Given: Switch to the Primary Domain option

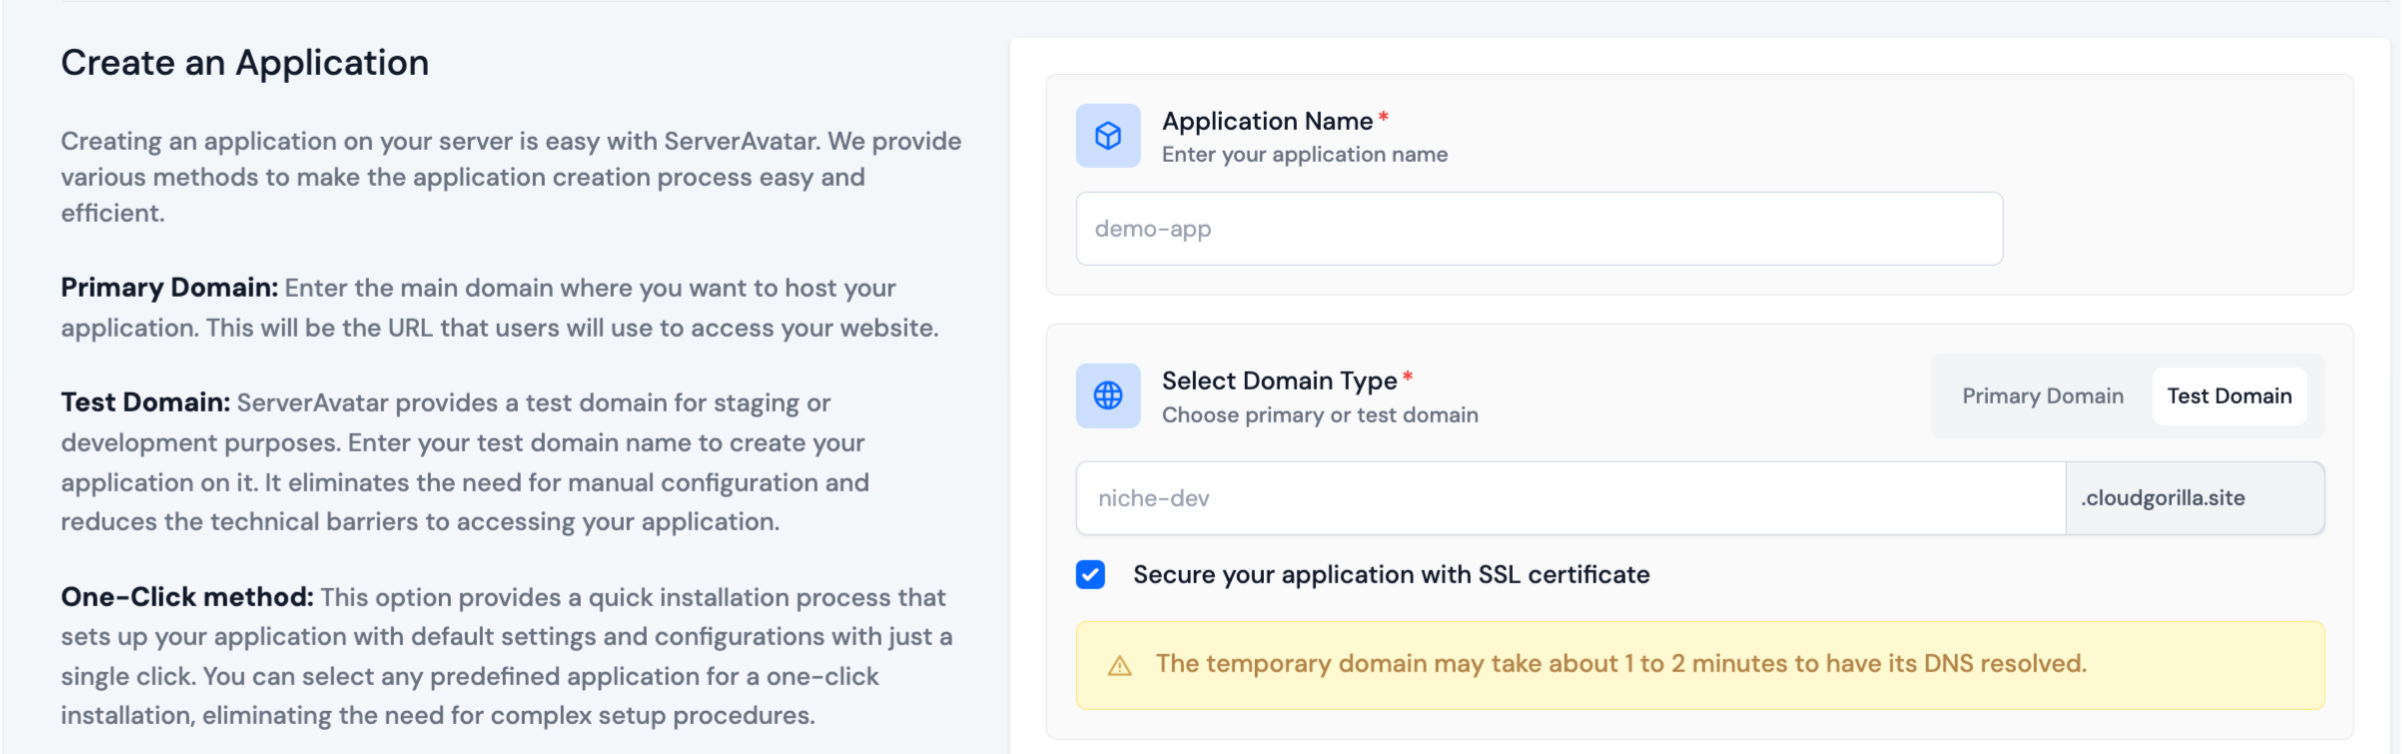Looking at the screenshot, I should 2042,396.
